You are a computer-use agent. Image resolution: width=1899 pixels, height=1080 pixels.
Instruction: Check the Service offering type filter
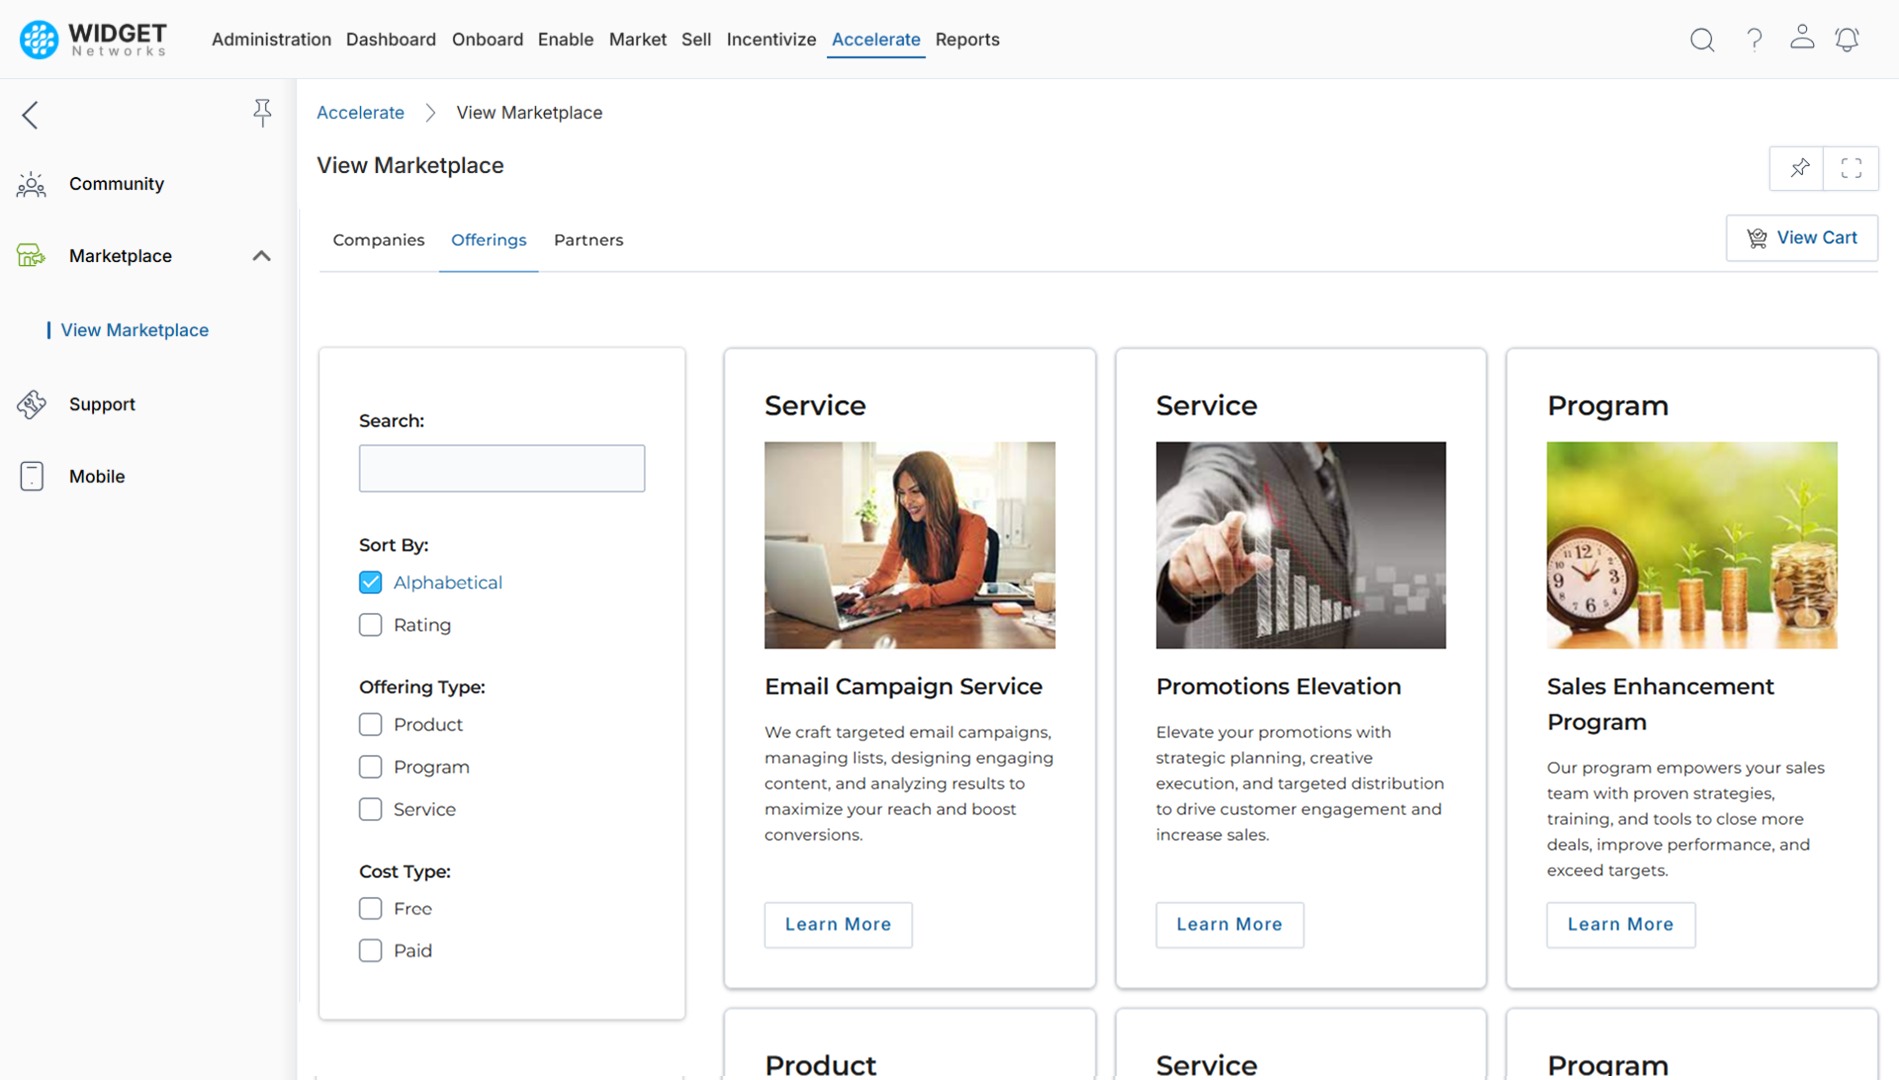point(370,809)
